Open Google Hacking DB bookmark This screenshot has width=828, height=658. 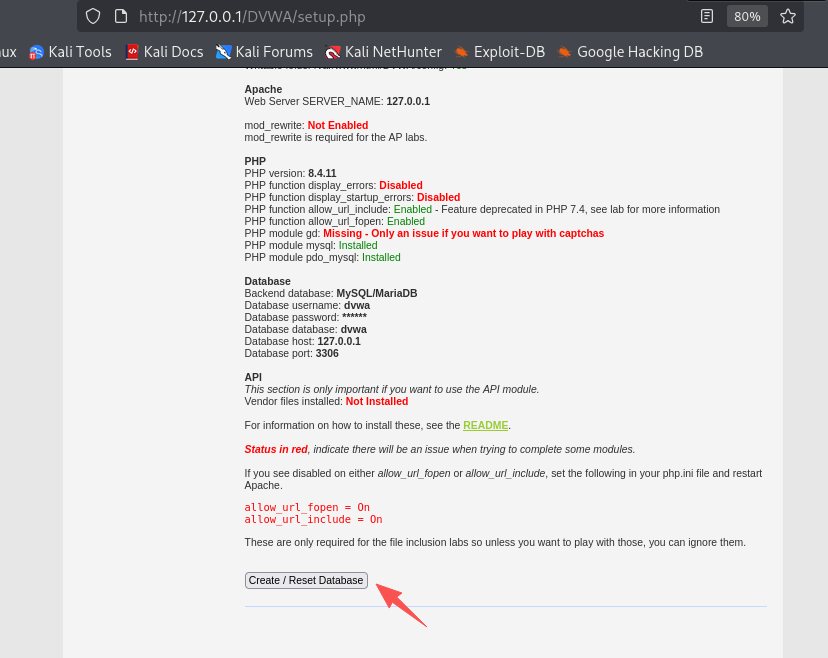coord(631,52)
